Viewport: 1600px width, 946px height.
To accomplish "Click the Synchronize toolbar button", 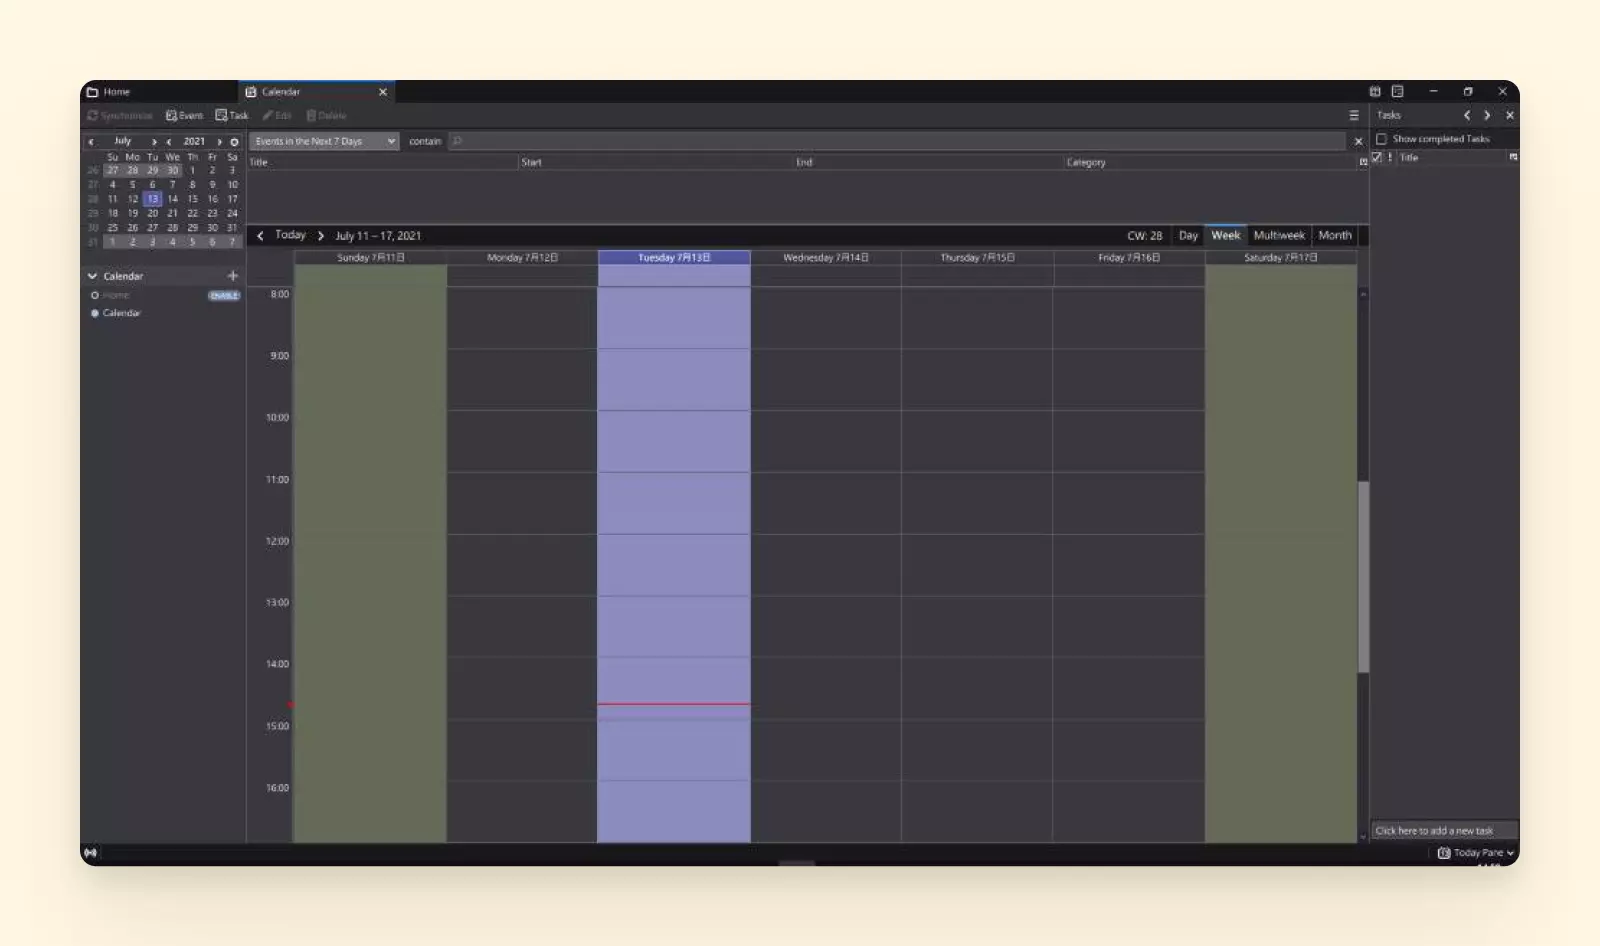I will click(120, 116).
